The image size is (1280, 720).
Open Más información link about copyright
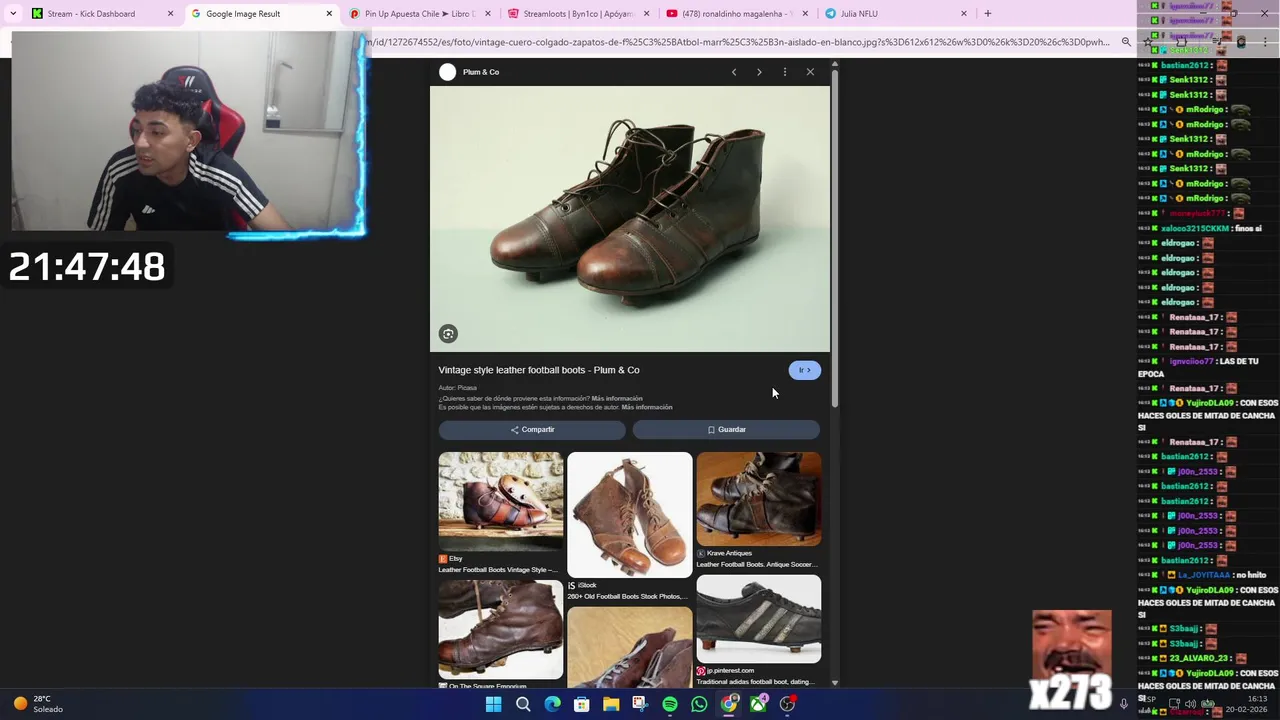coord(647,407)
